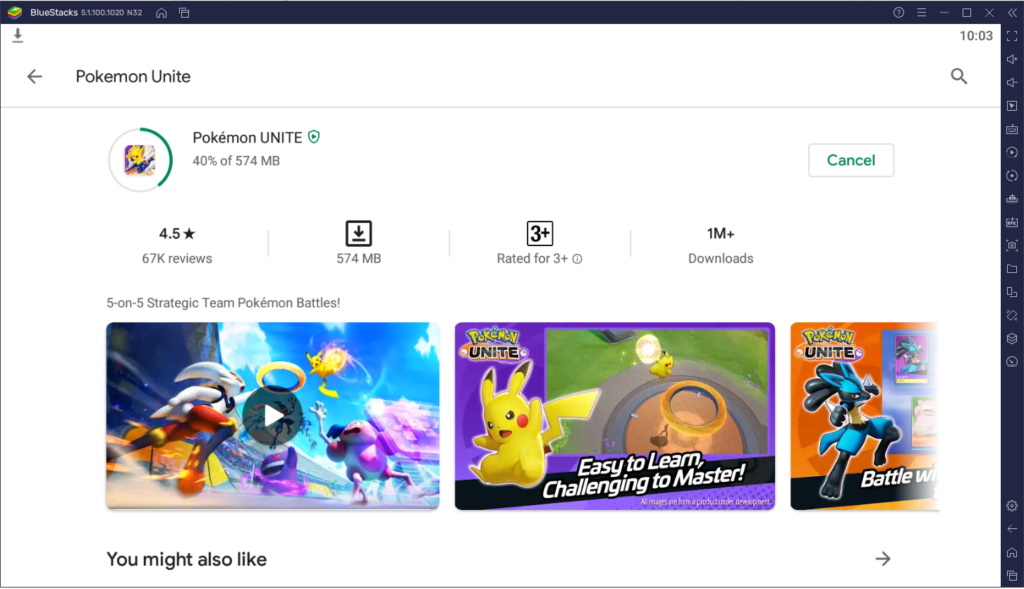Click the downloads arrow icon below the titlebar
Screen dimensions: 1024x589
(17, 35)
